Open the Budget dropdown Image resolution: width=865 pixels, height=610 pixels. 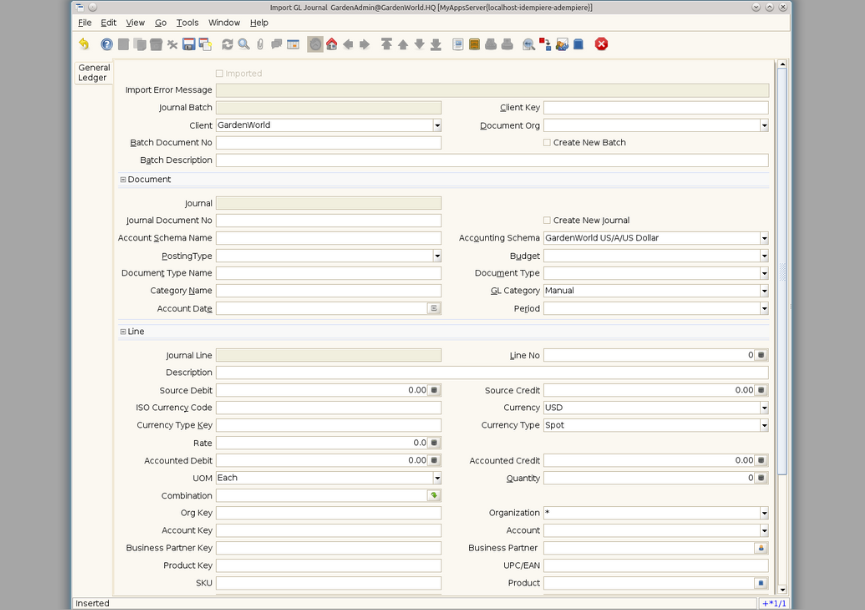pos(764,256)
